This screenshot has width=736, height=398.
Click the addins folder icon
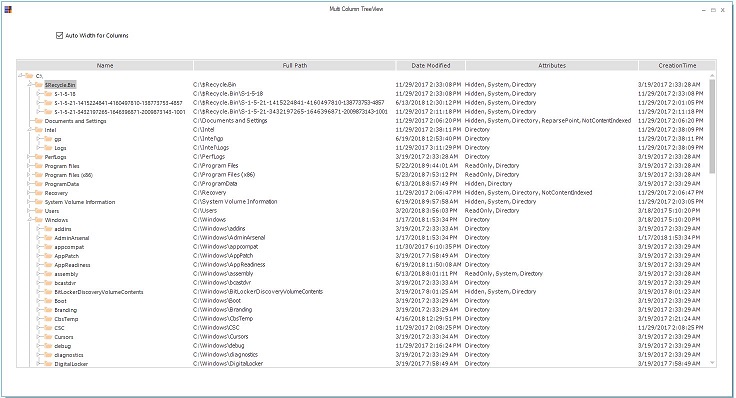(48, 229)
